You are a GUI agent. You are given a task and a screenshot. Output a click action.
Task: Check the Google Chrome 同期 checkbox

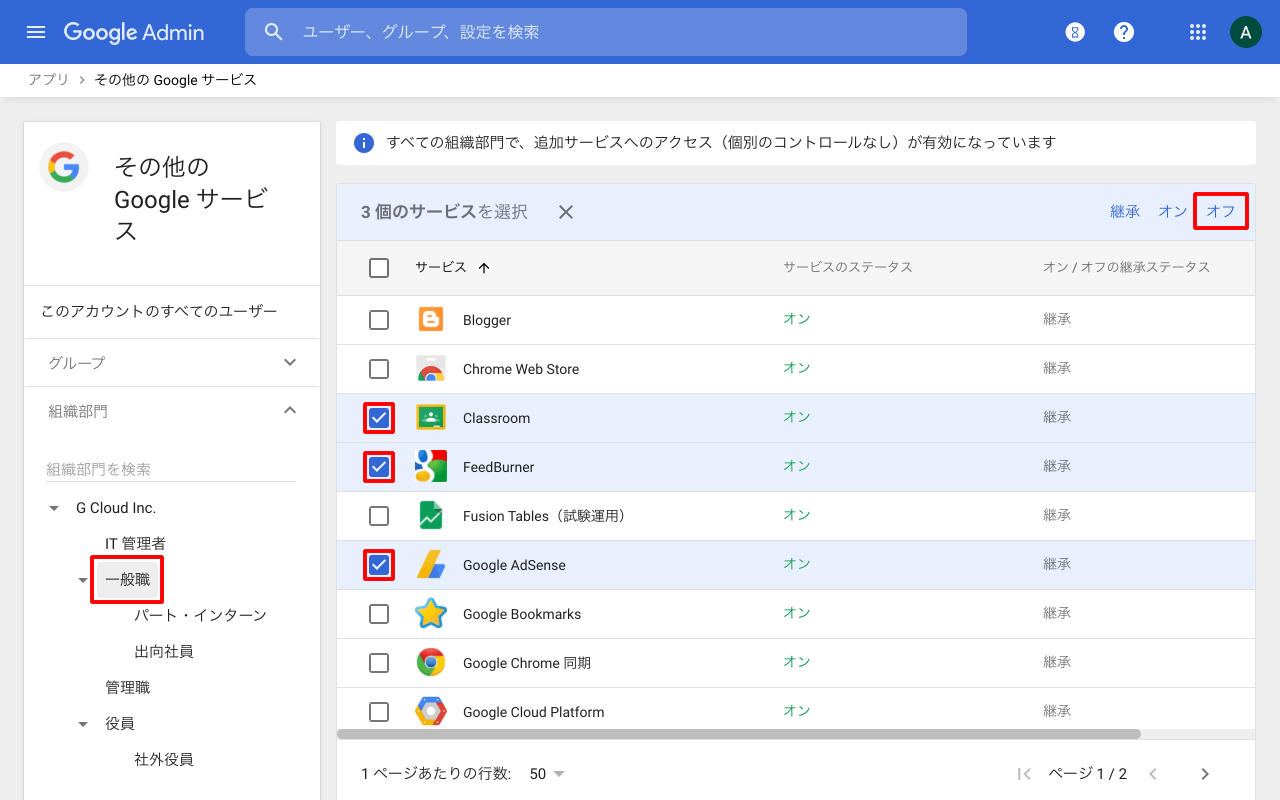pyautogui.click(x=379, y=663)
